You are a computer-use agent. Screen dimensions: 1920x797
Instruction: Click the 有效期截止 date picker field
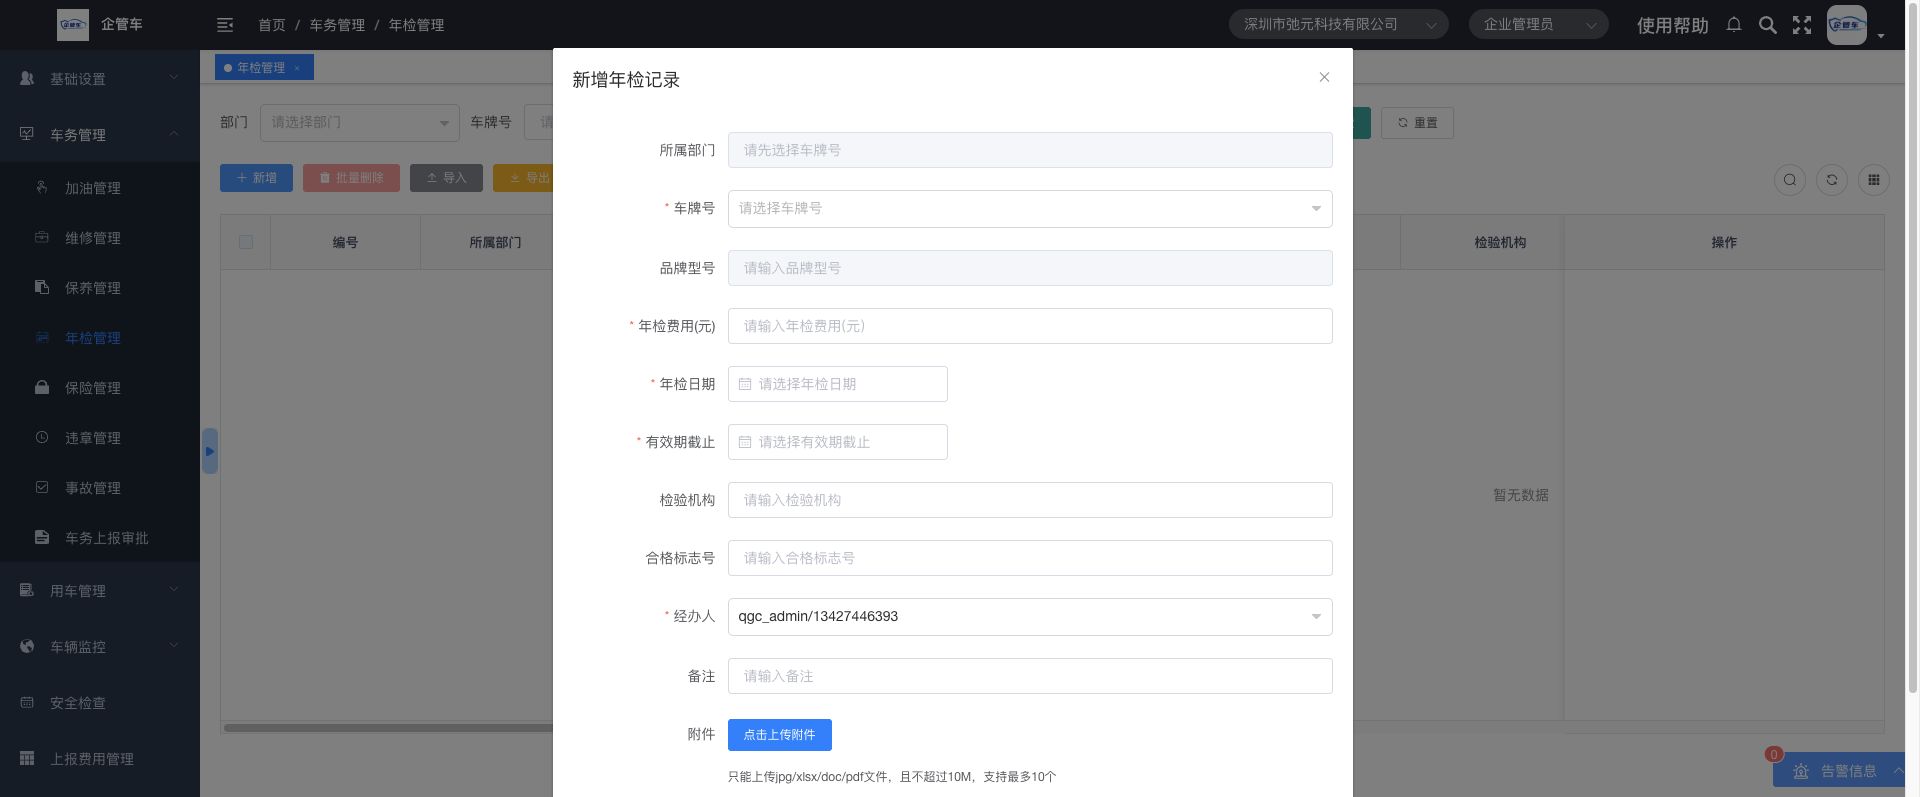(x=838, y=442)
